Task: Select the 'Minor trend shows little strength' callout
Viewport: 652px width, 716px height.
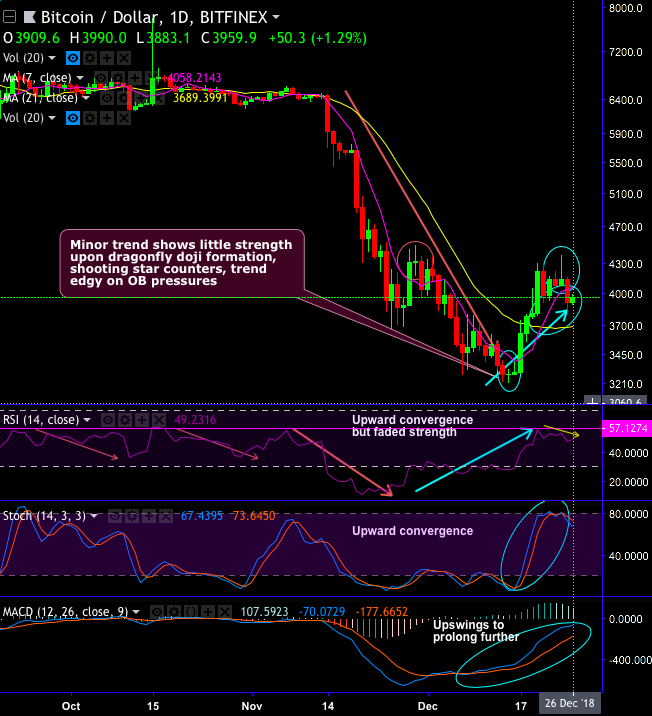Action: click(x=182, y=263)
